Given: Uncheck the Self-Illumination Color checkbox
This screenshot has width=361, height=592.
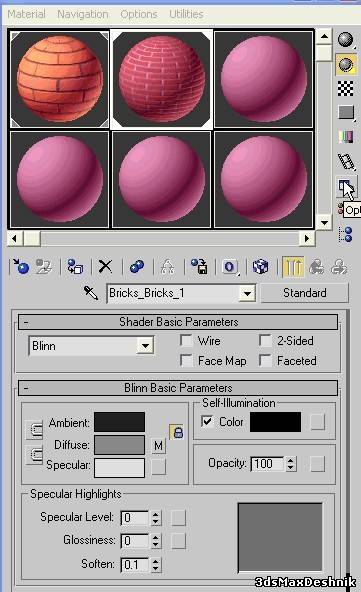Looking at the screenshot, I should click(207, 421).
